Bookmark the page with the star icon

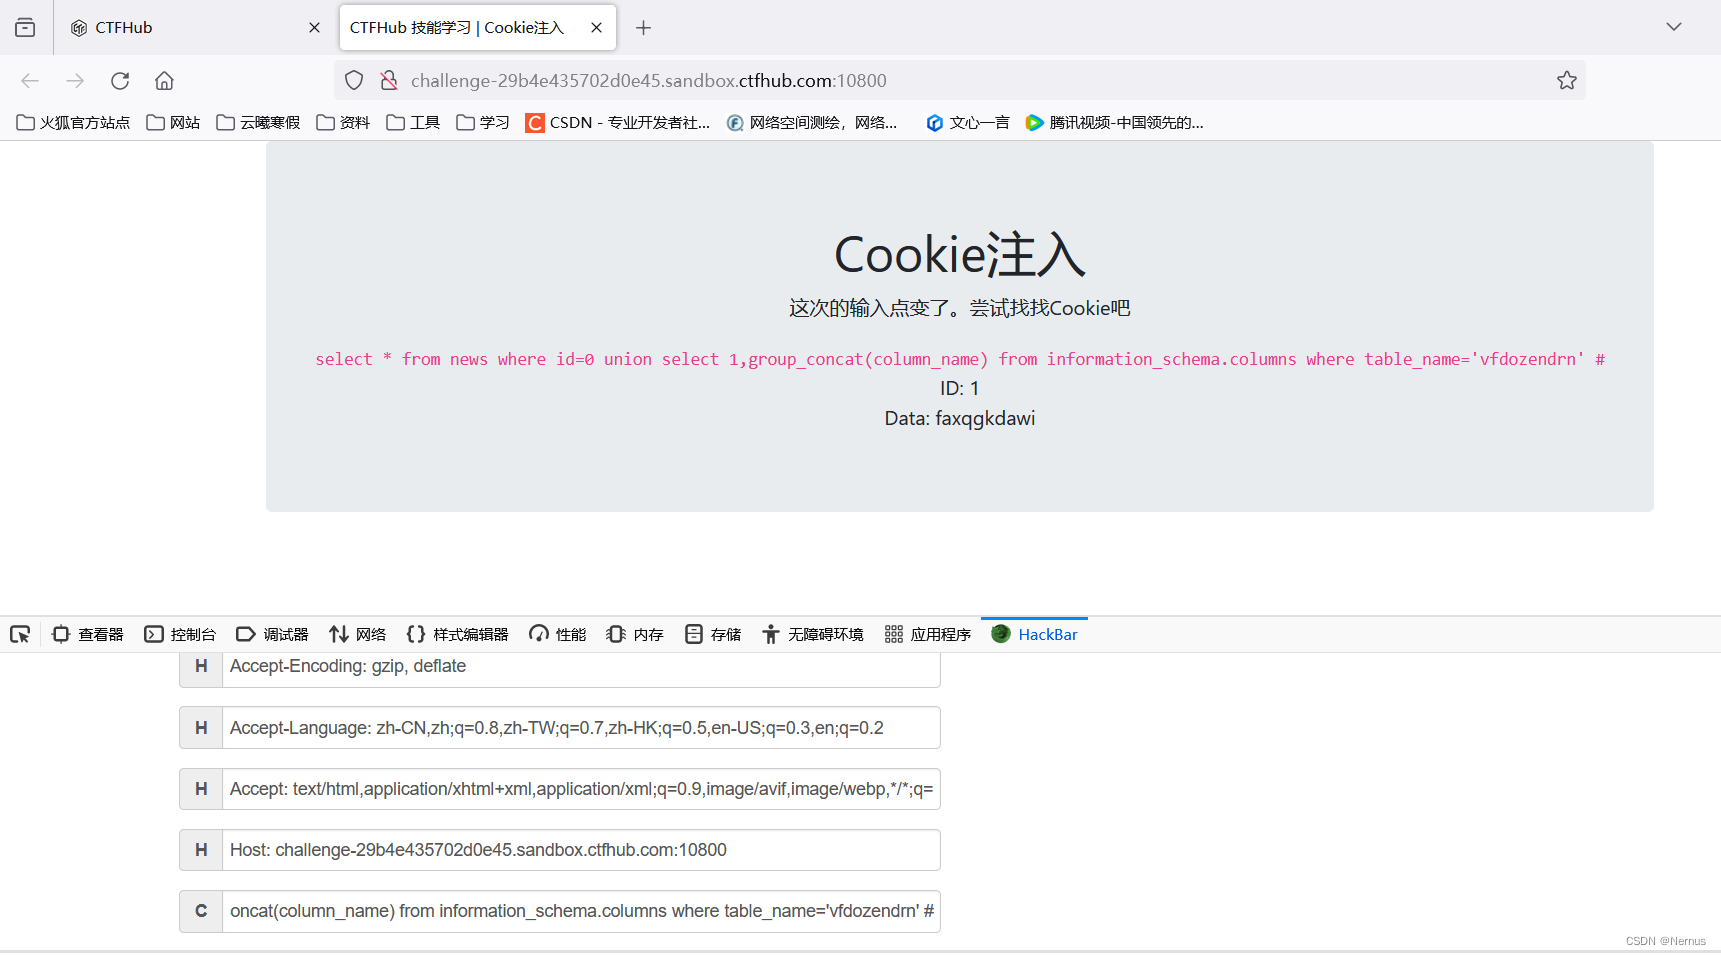[1567, 80]
